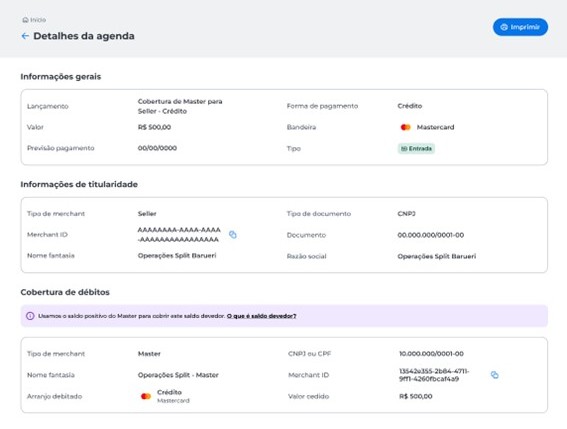Click the Valor cedido label
567x429 pixels.
(x=308, y=396)
